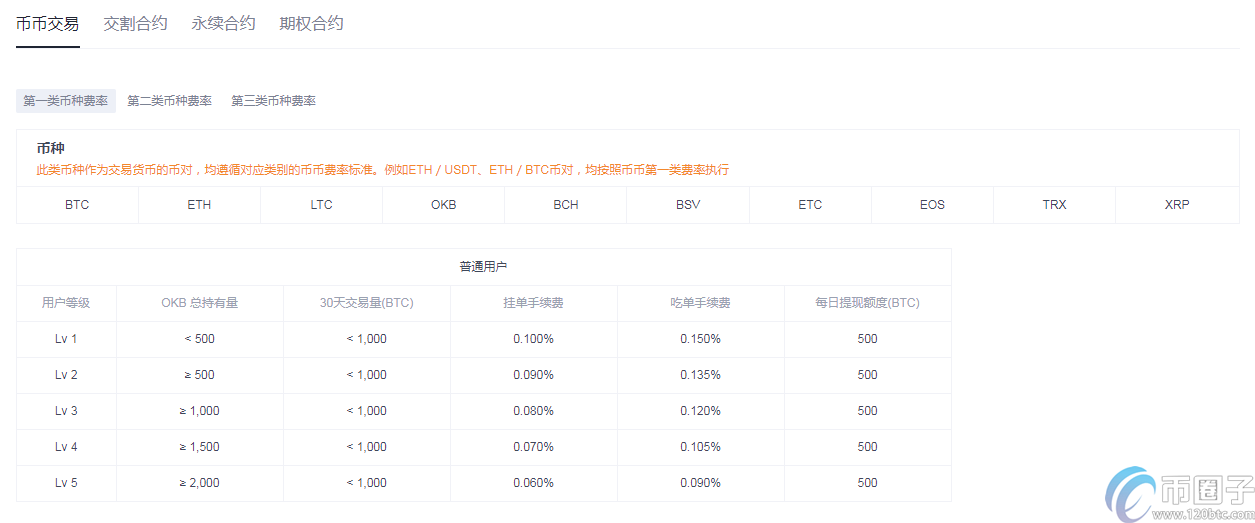Click the 挂单手续费 column header

click(x=533, y=303)
